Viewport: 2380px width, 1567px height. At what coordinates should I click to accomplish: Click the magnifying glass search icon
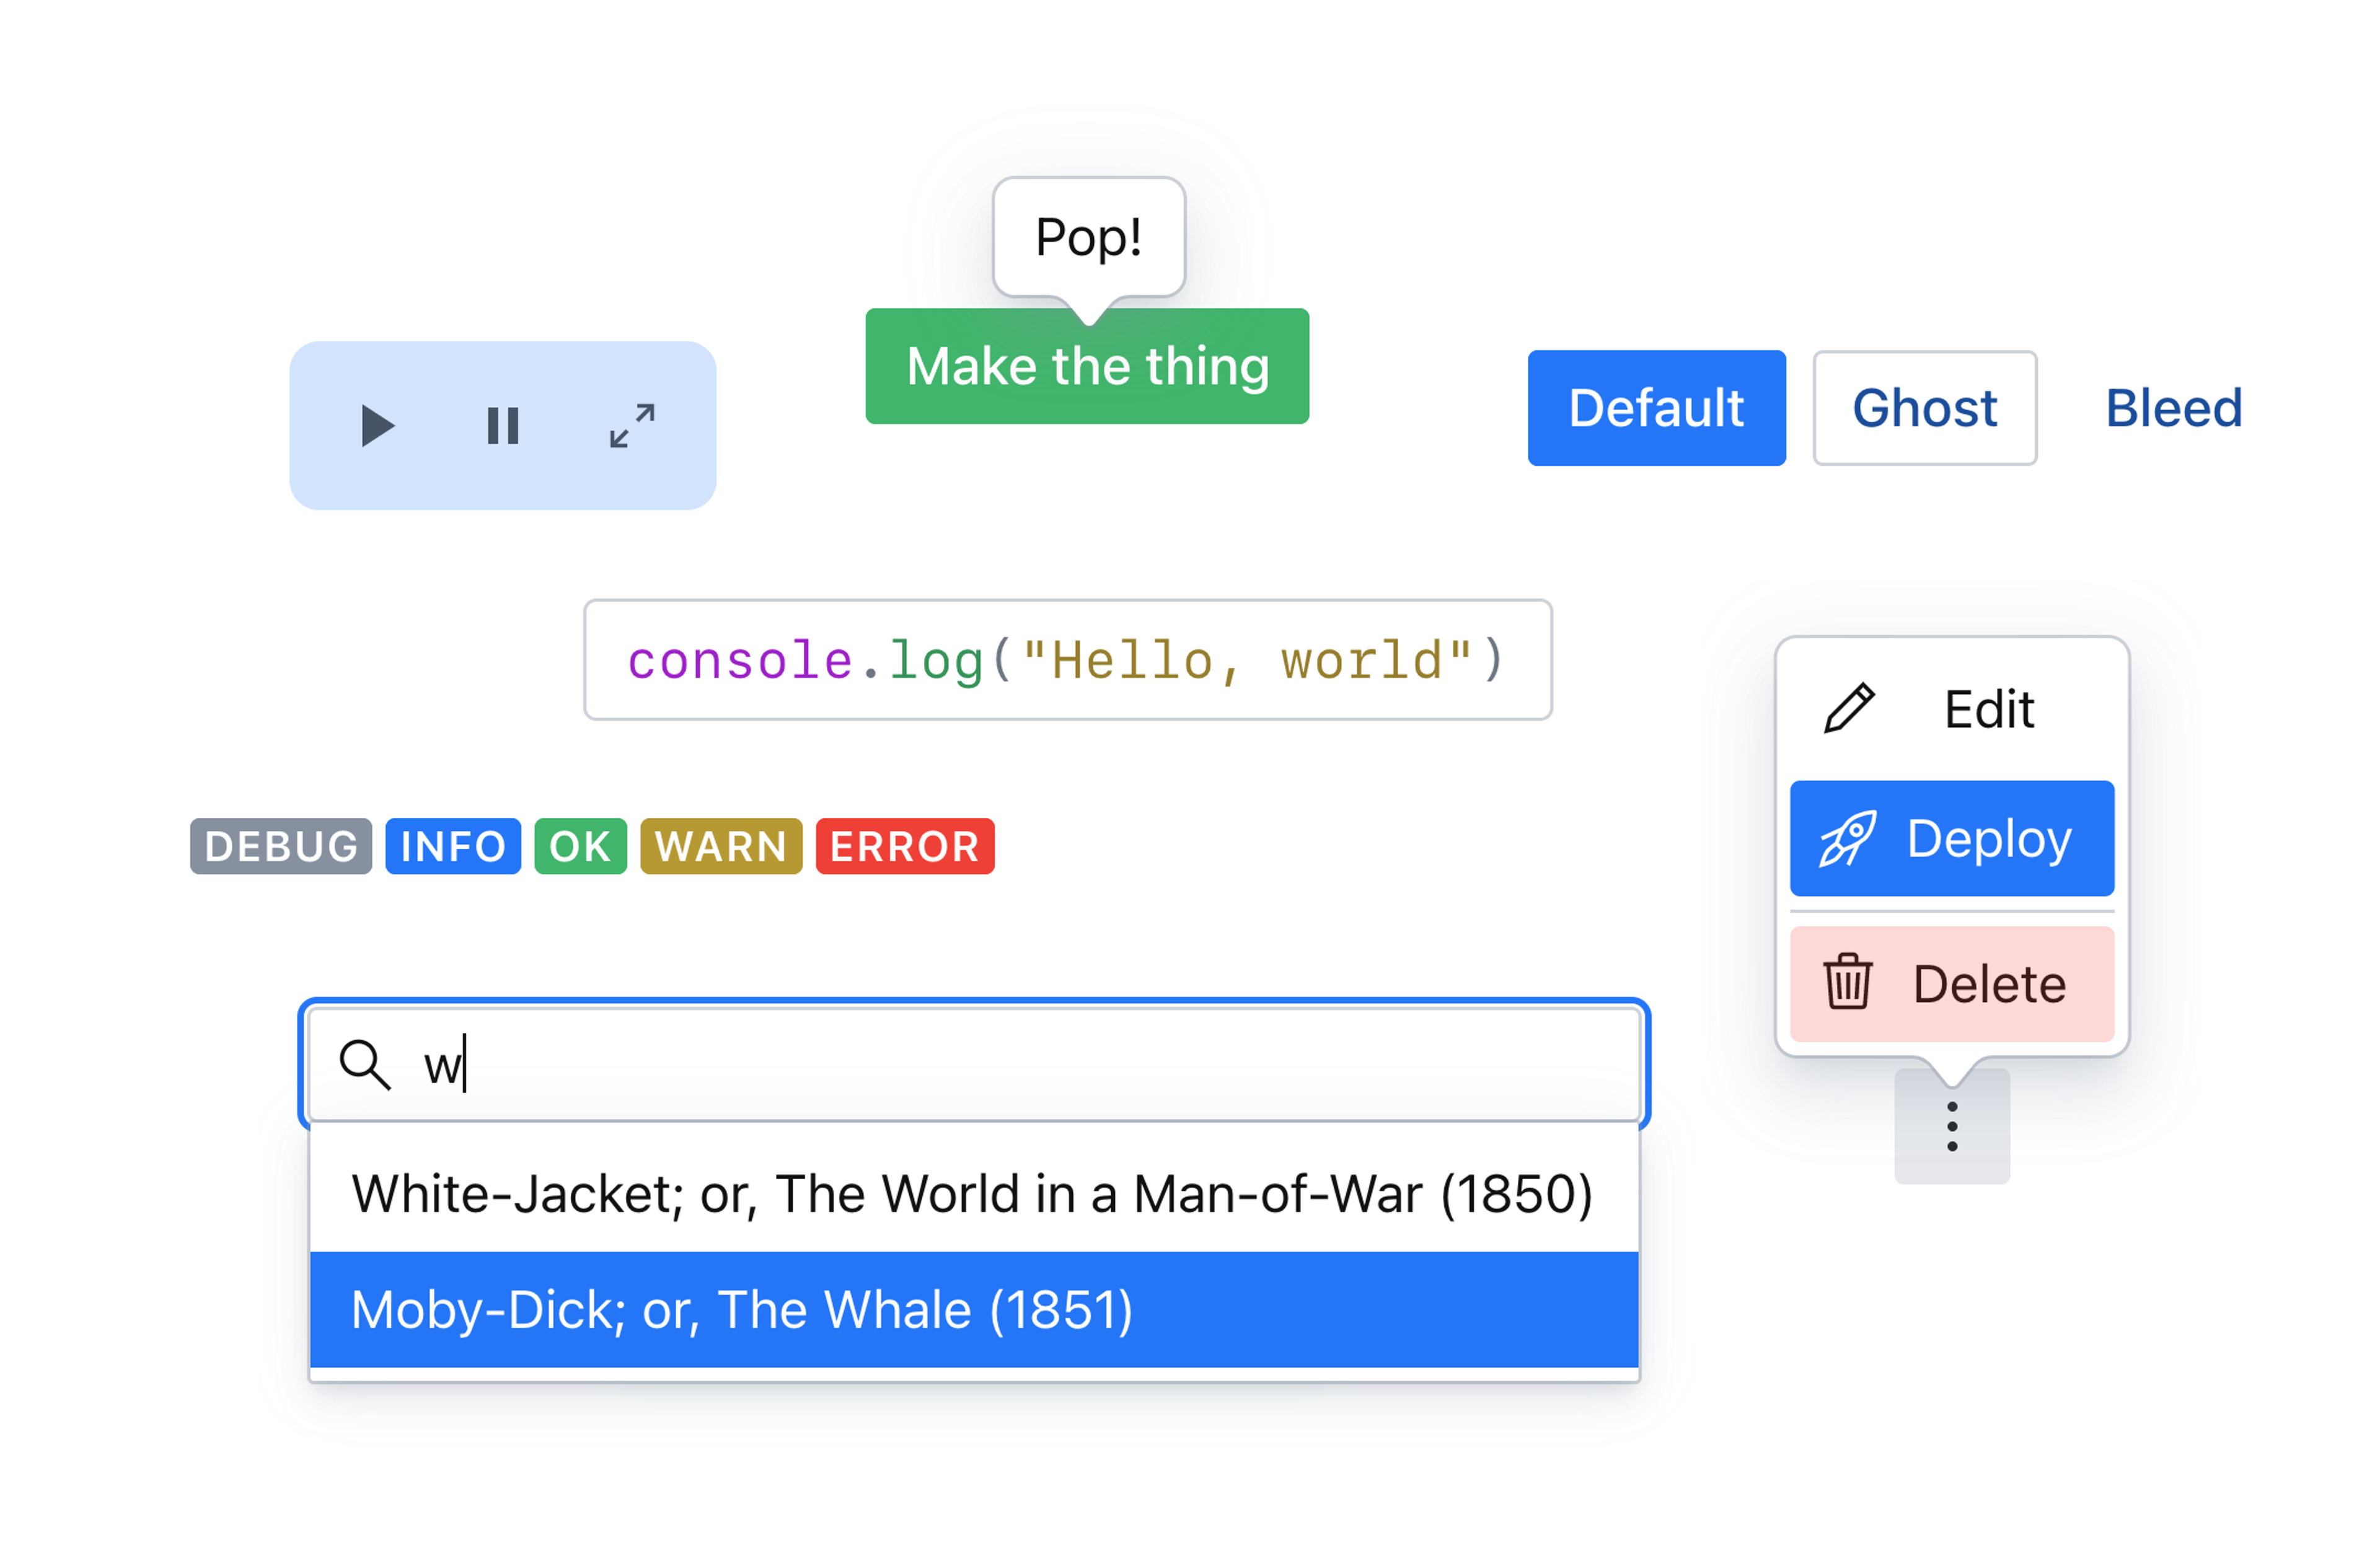click(364, 1064)
